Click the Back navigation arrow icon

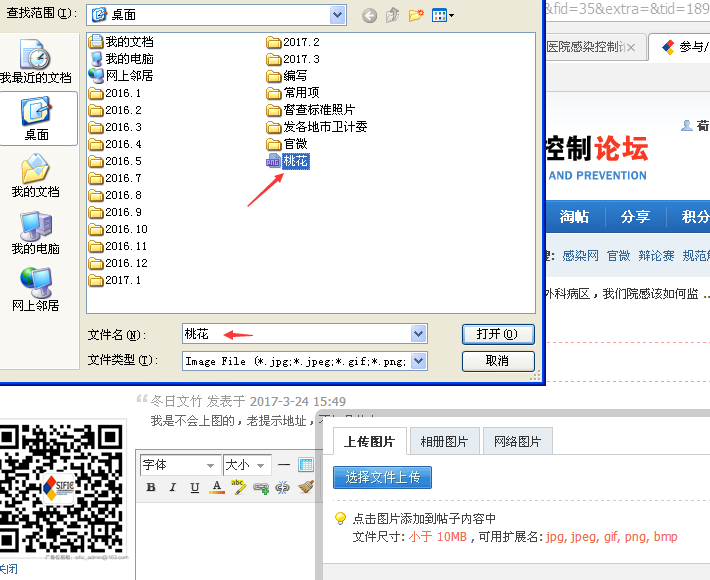click(x=369, y=15)
